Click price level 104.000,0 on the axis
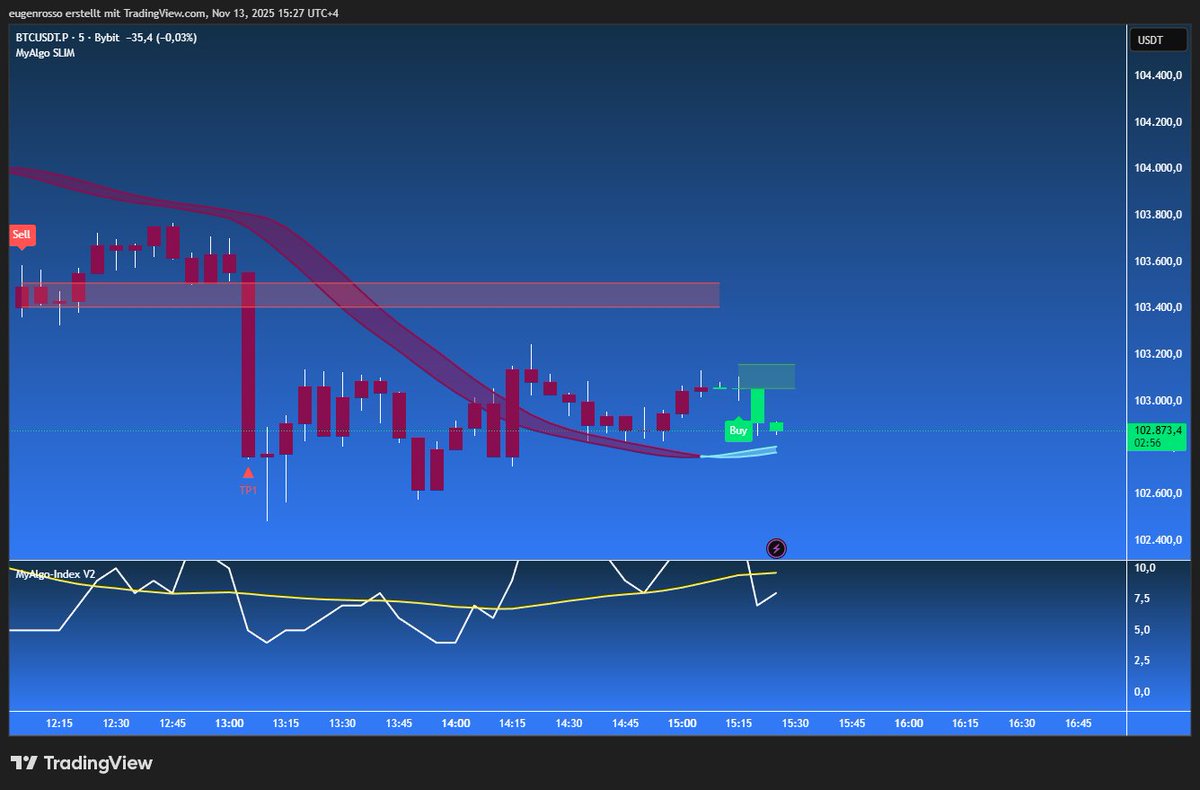Viewport: 1200px width, 790px height. (x=1158, y=168)
